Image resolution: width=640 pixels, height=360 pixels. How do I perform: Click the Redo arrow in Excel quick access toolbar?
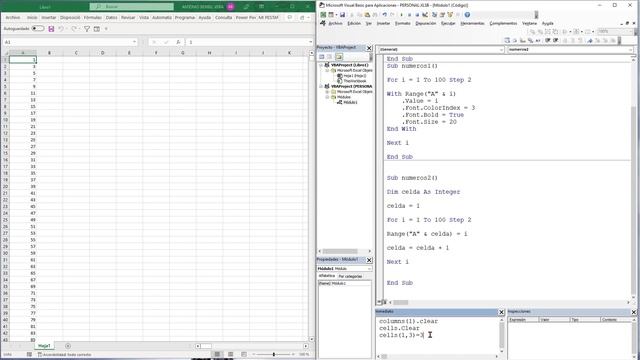74,29
